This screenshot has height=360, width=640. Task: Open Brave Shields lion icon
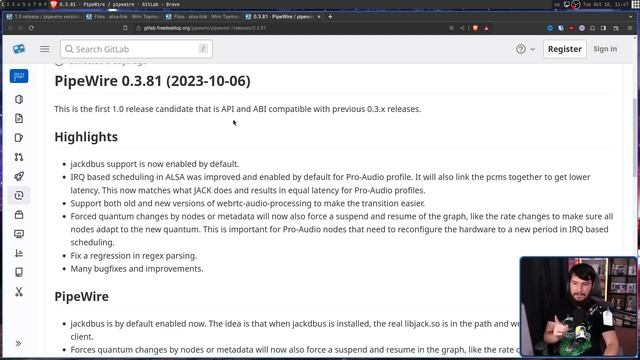click(x=475, y=28)
